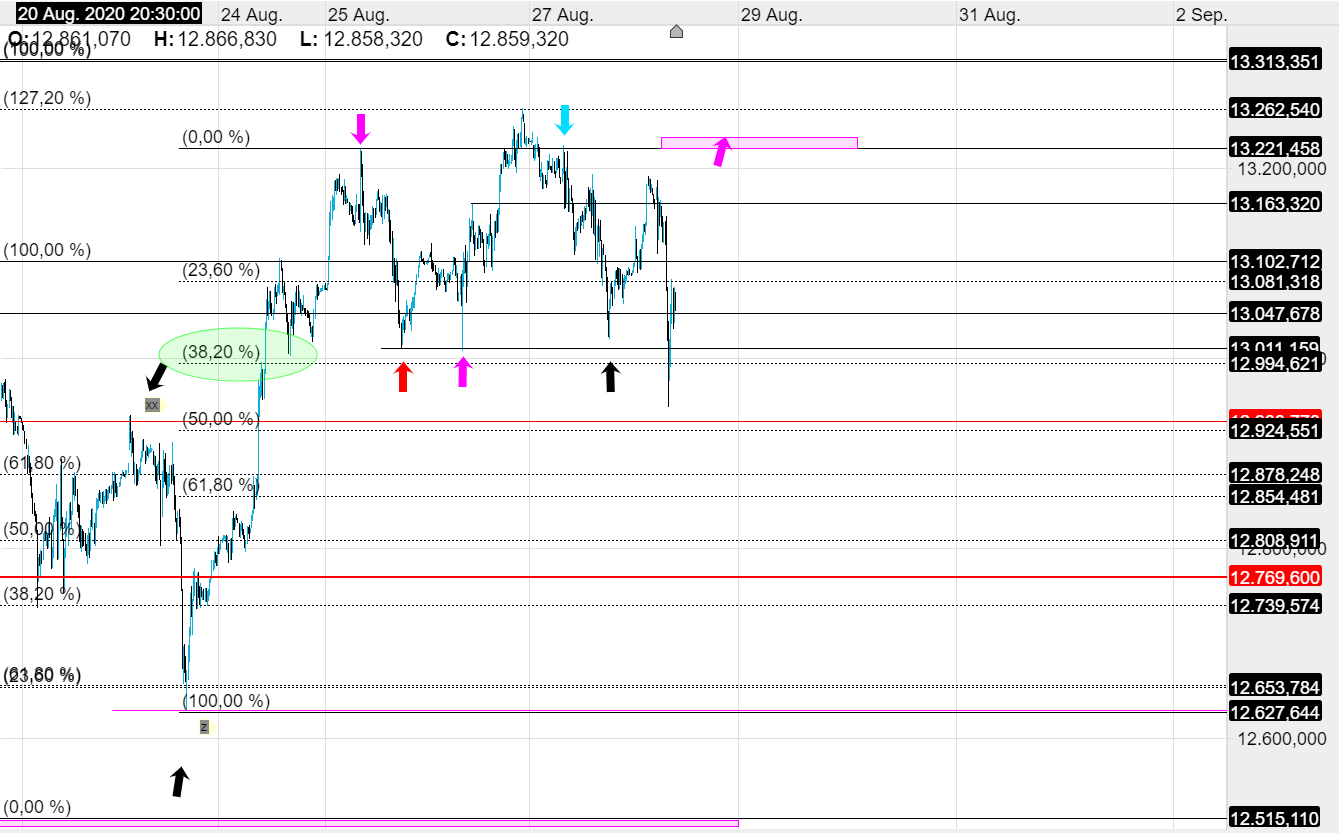
Task: Click the 2 Sep. date on time axis
Action: click(1201, 14)
